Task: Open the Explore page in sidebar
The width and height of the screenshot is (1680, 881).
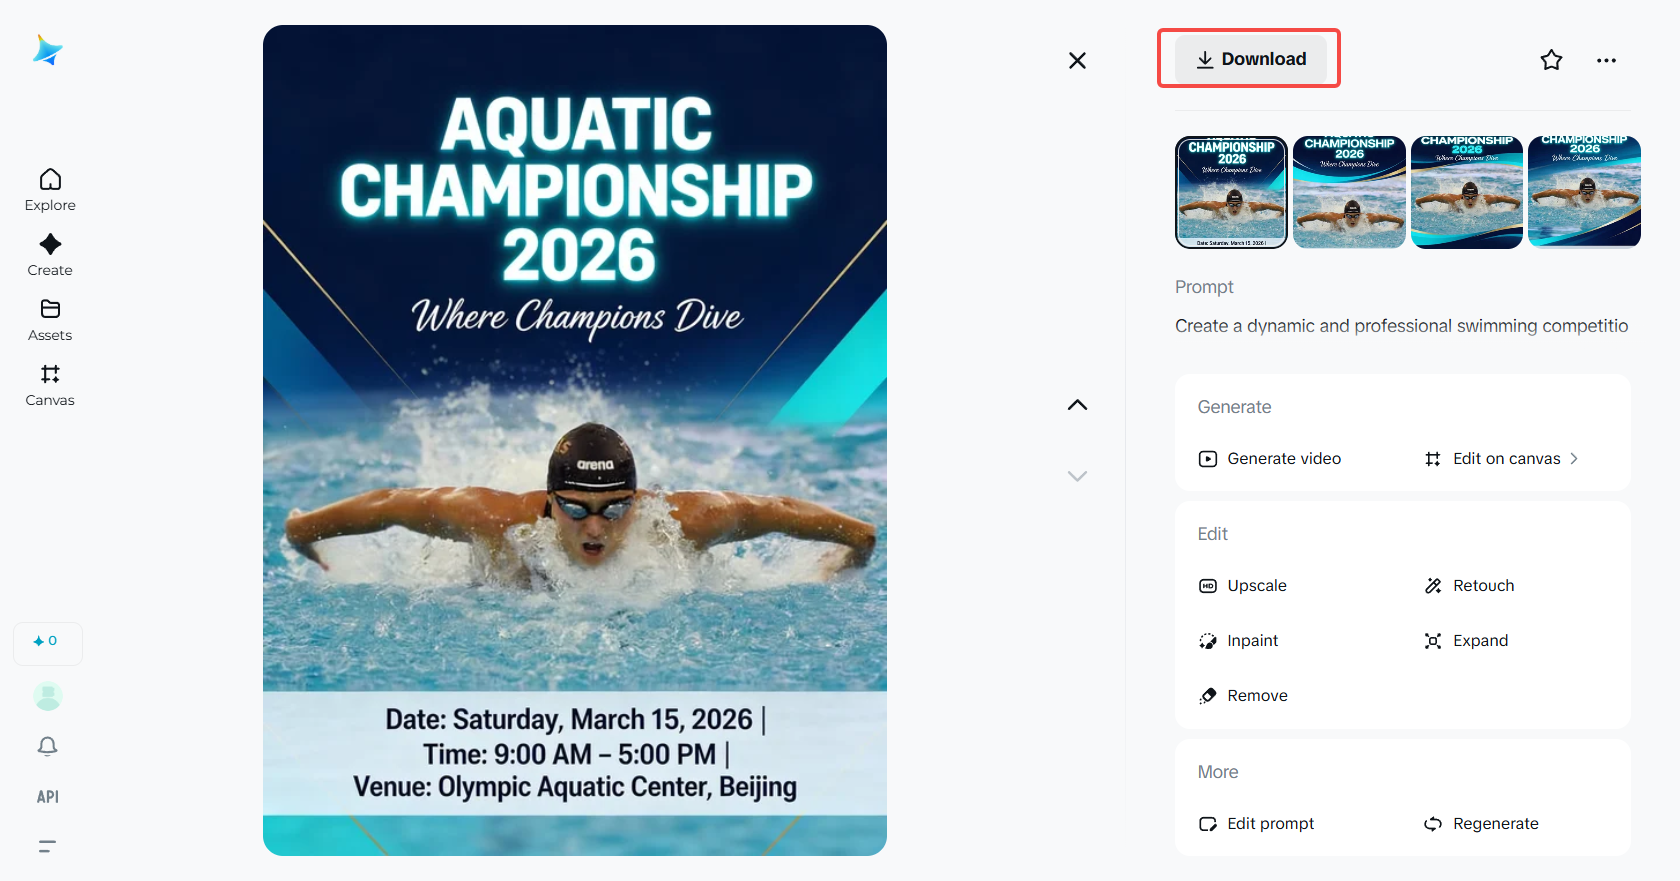Action: click(50, 189)
